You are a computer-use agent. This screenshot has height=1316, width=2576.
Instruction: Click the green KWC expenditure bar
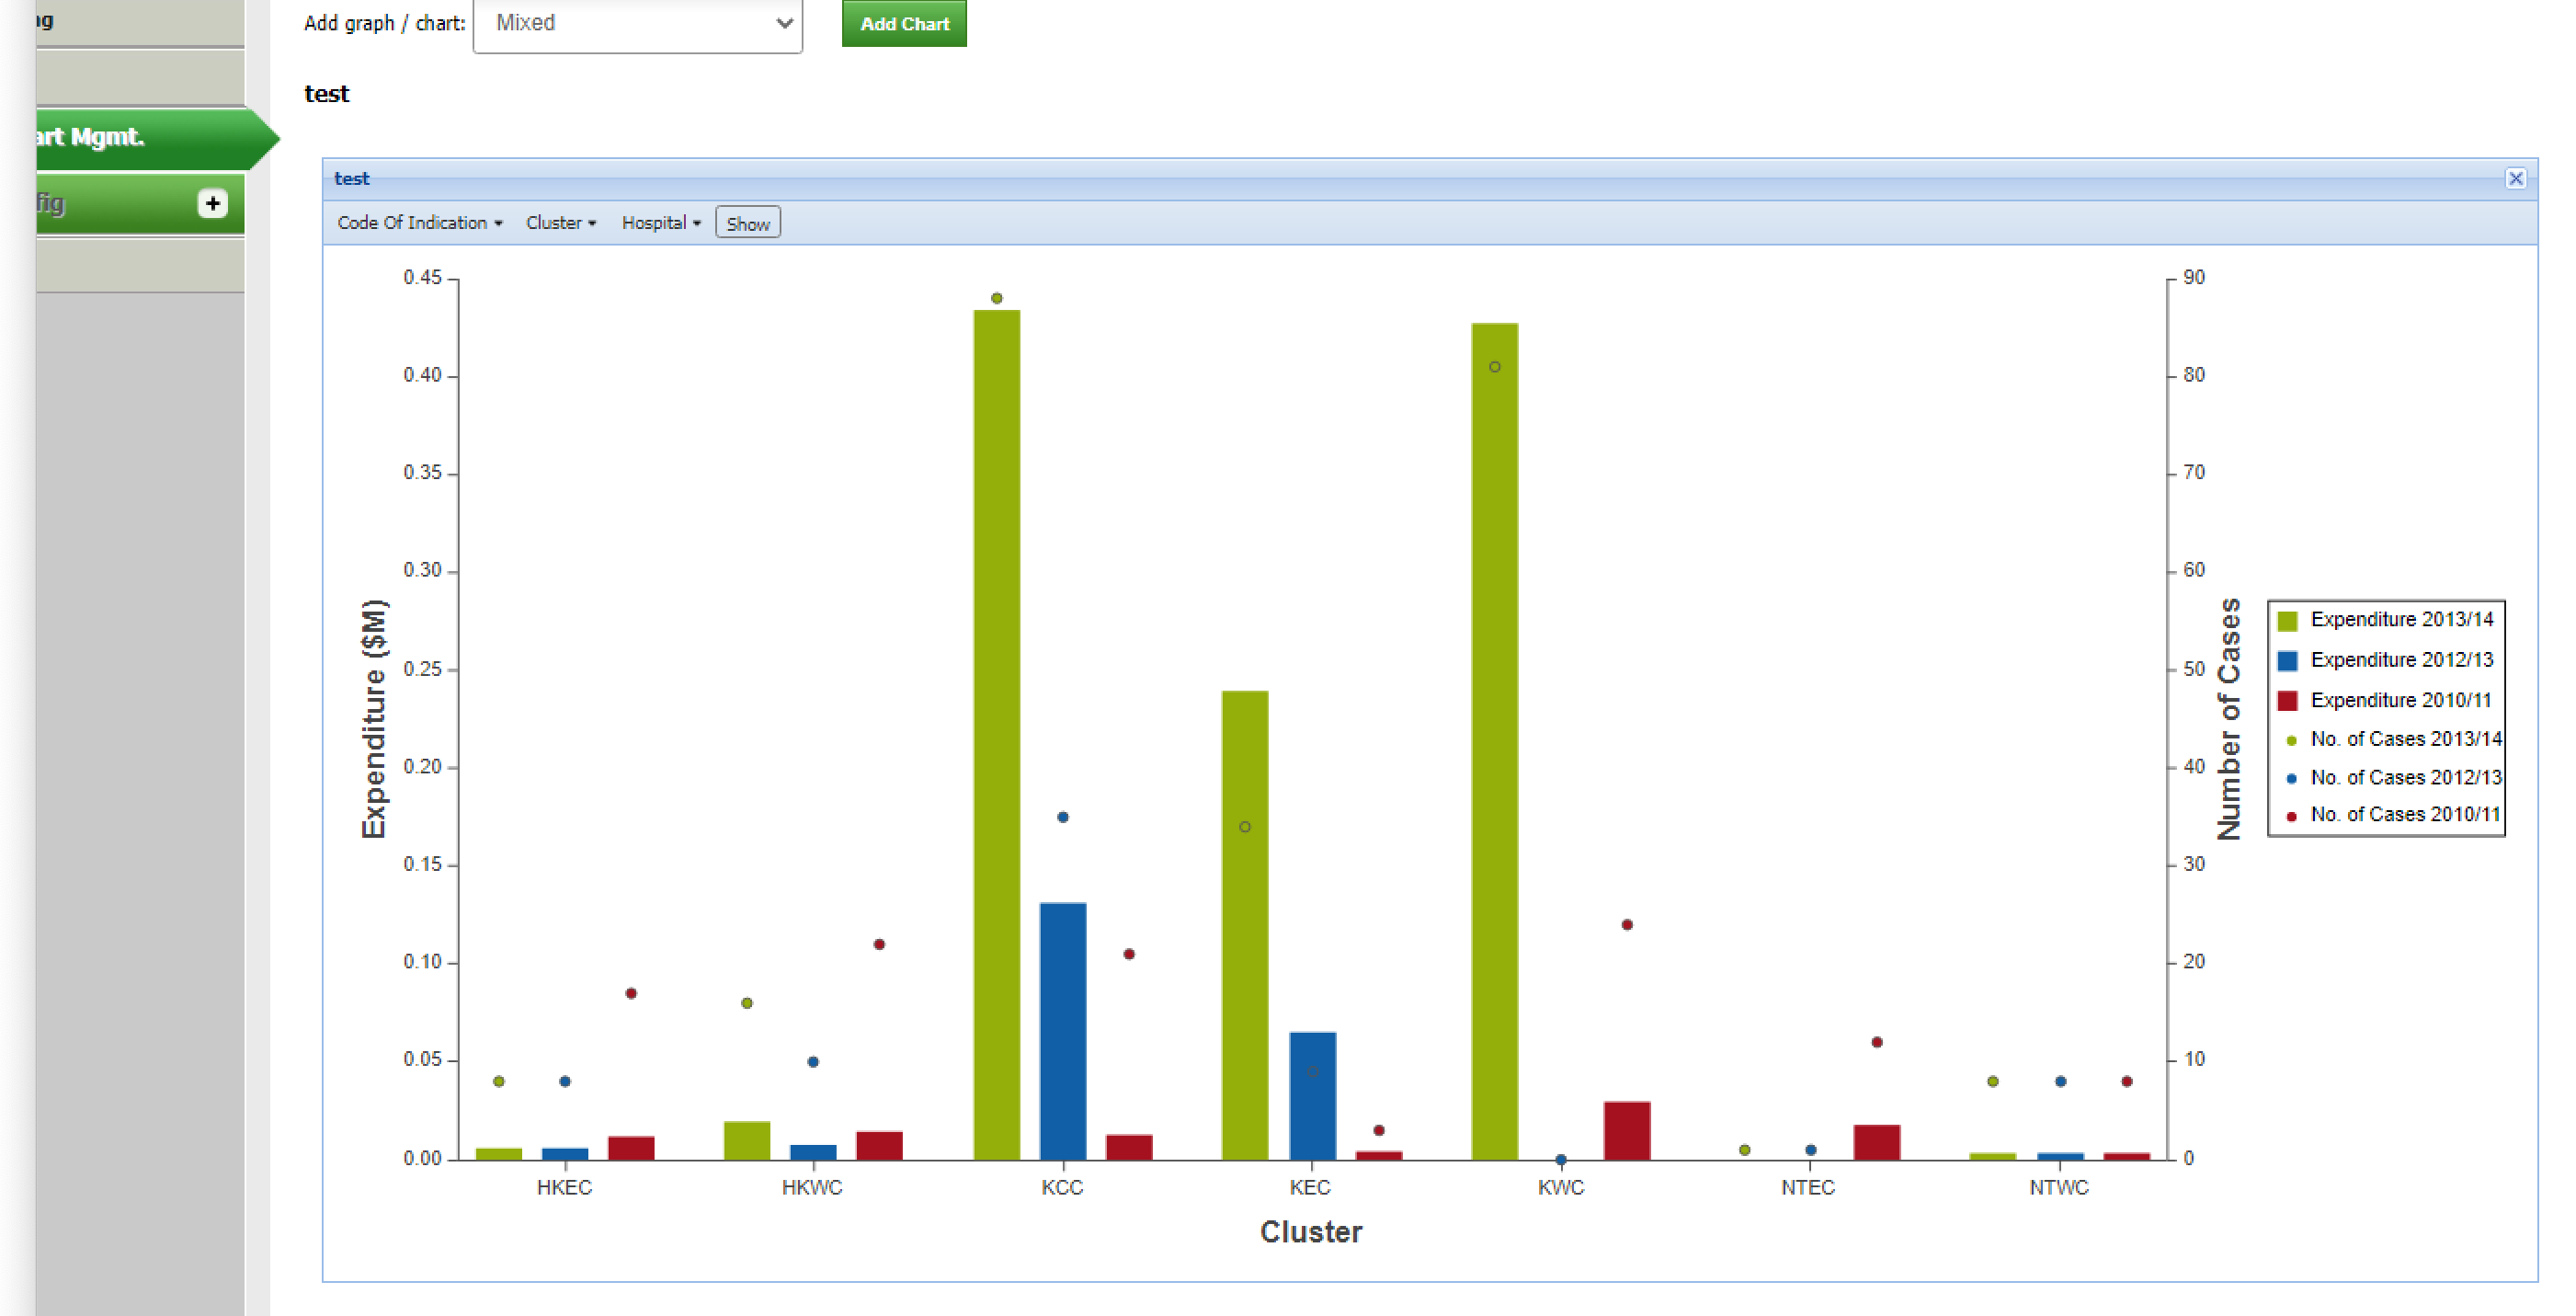(x=1494, y=741)
